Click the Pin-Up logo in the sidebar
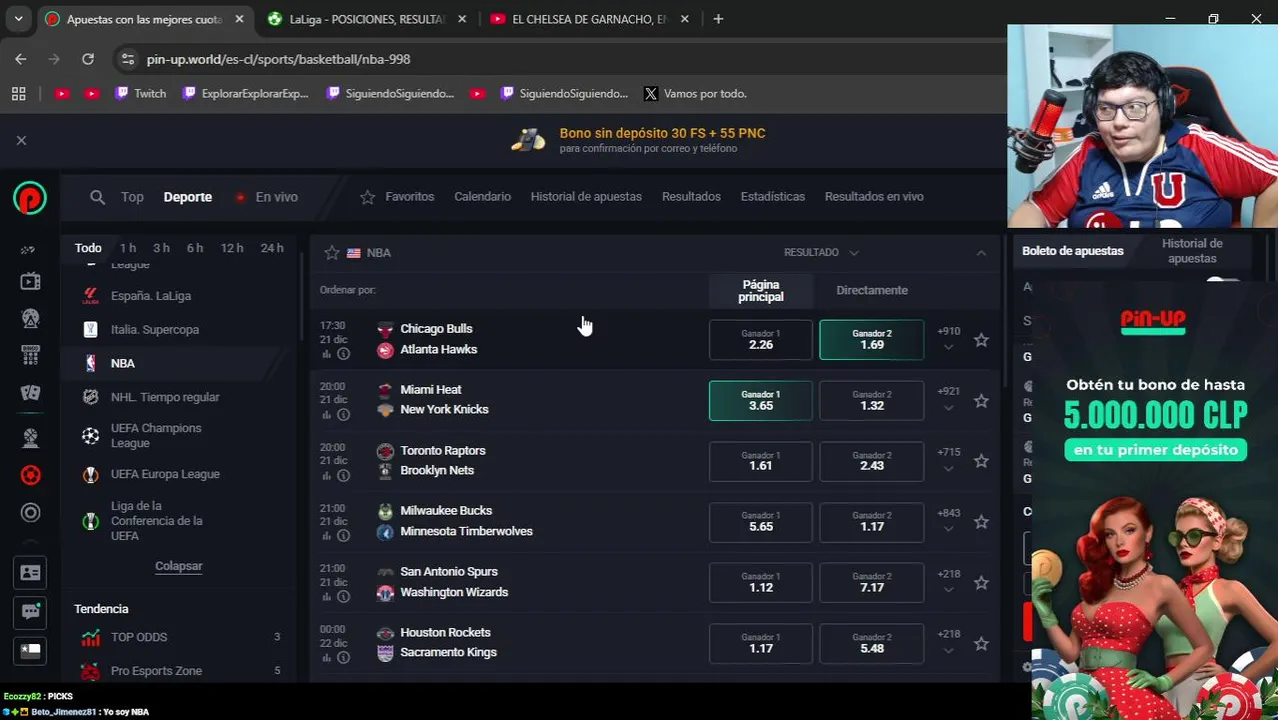 30,198
